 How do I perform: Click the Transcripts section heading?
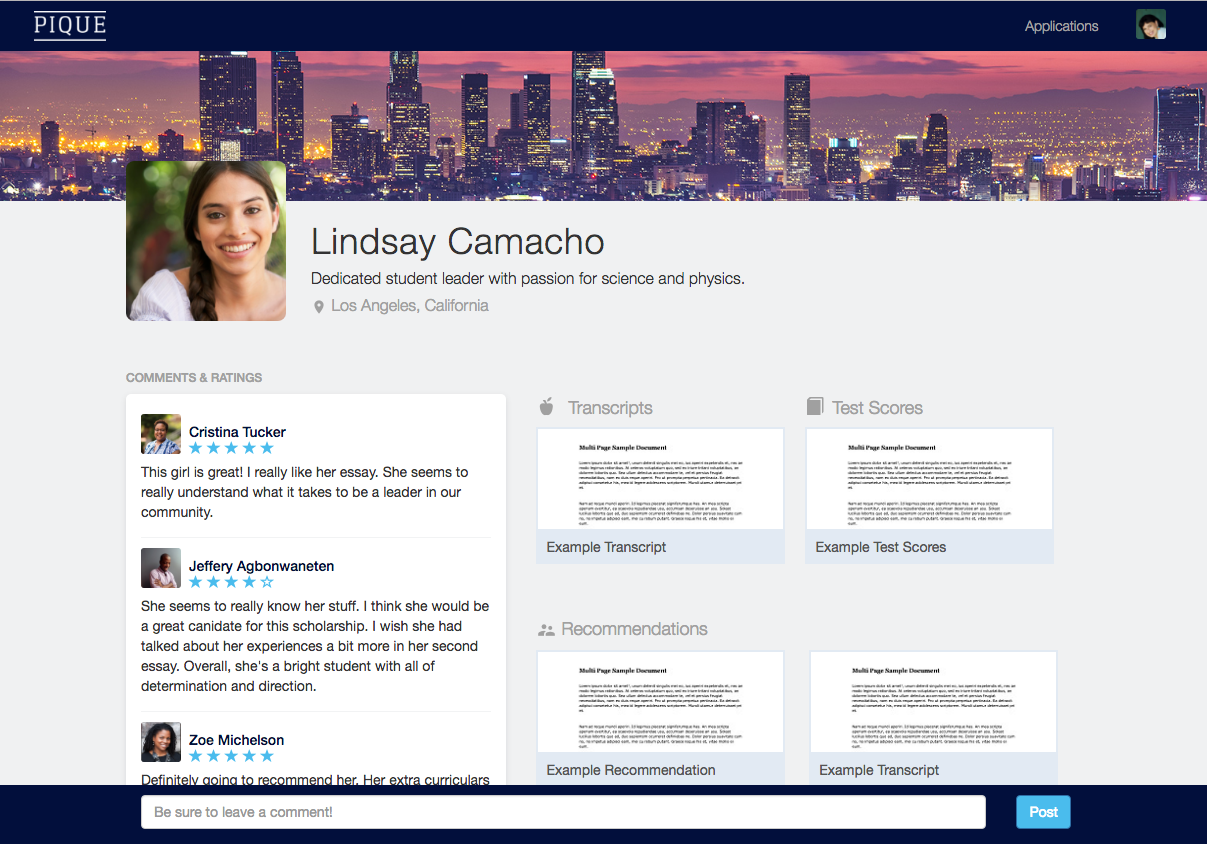[610, 408]
